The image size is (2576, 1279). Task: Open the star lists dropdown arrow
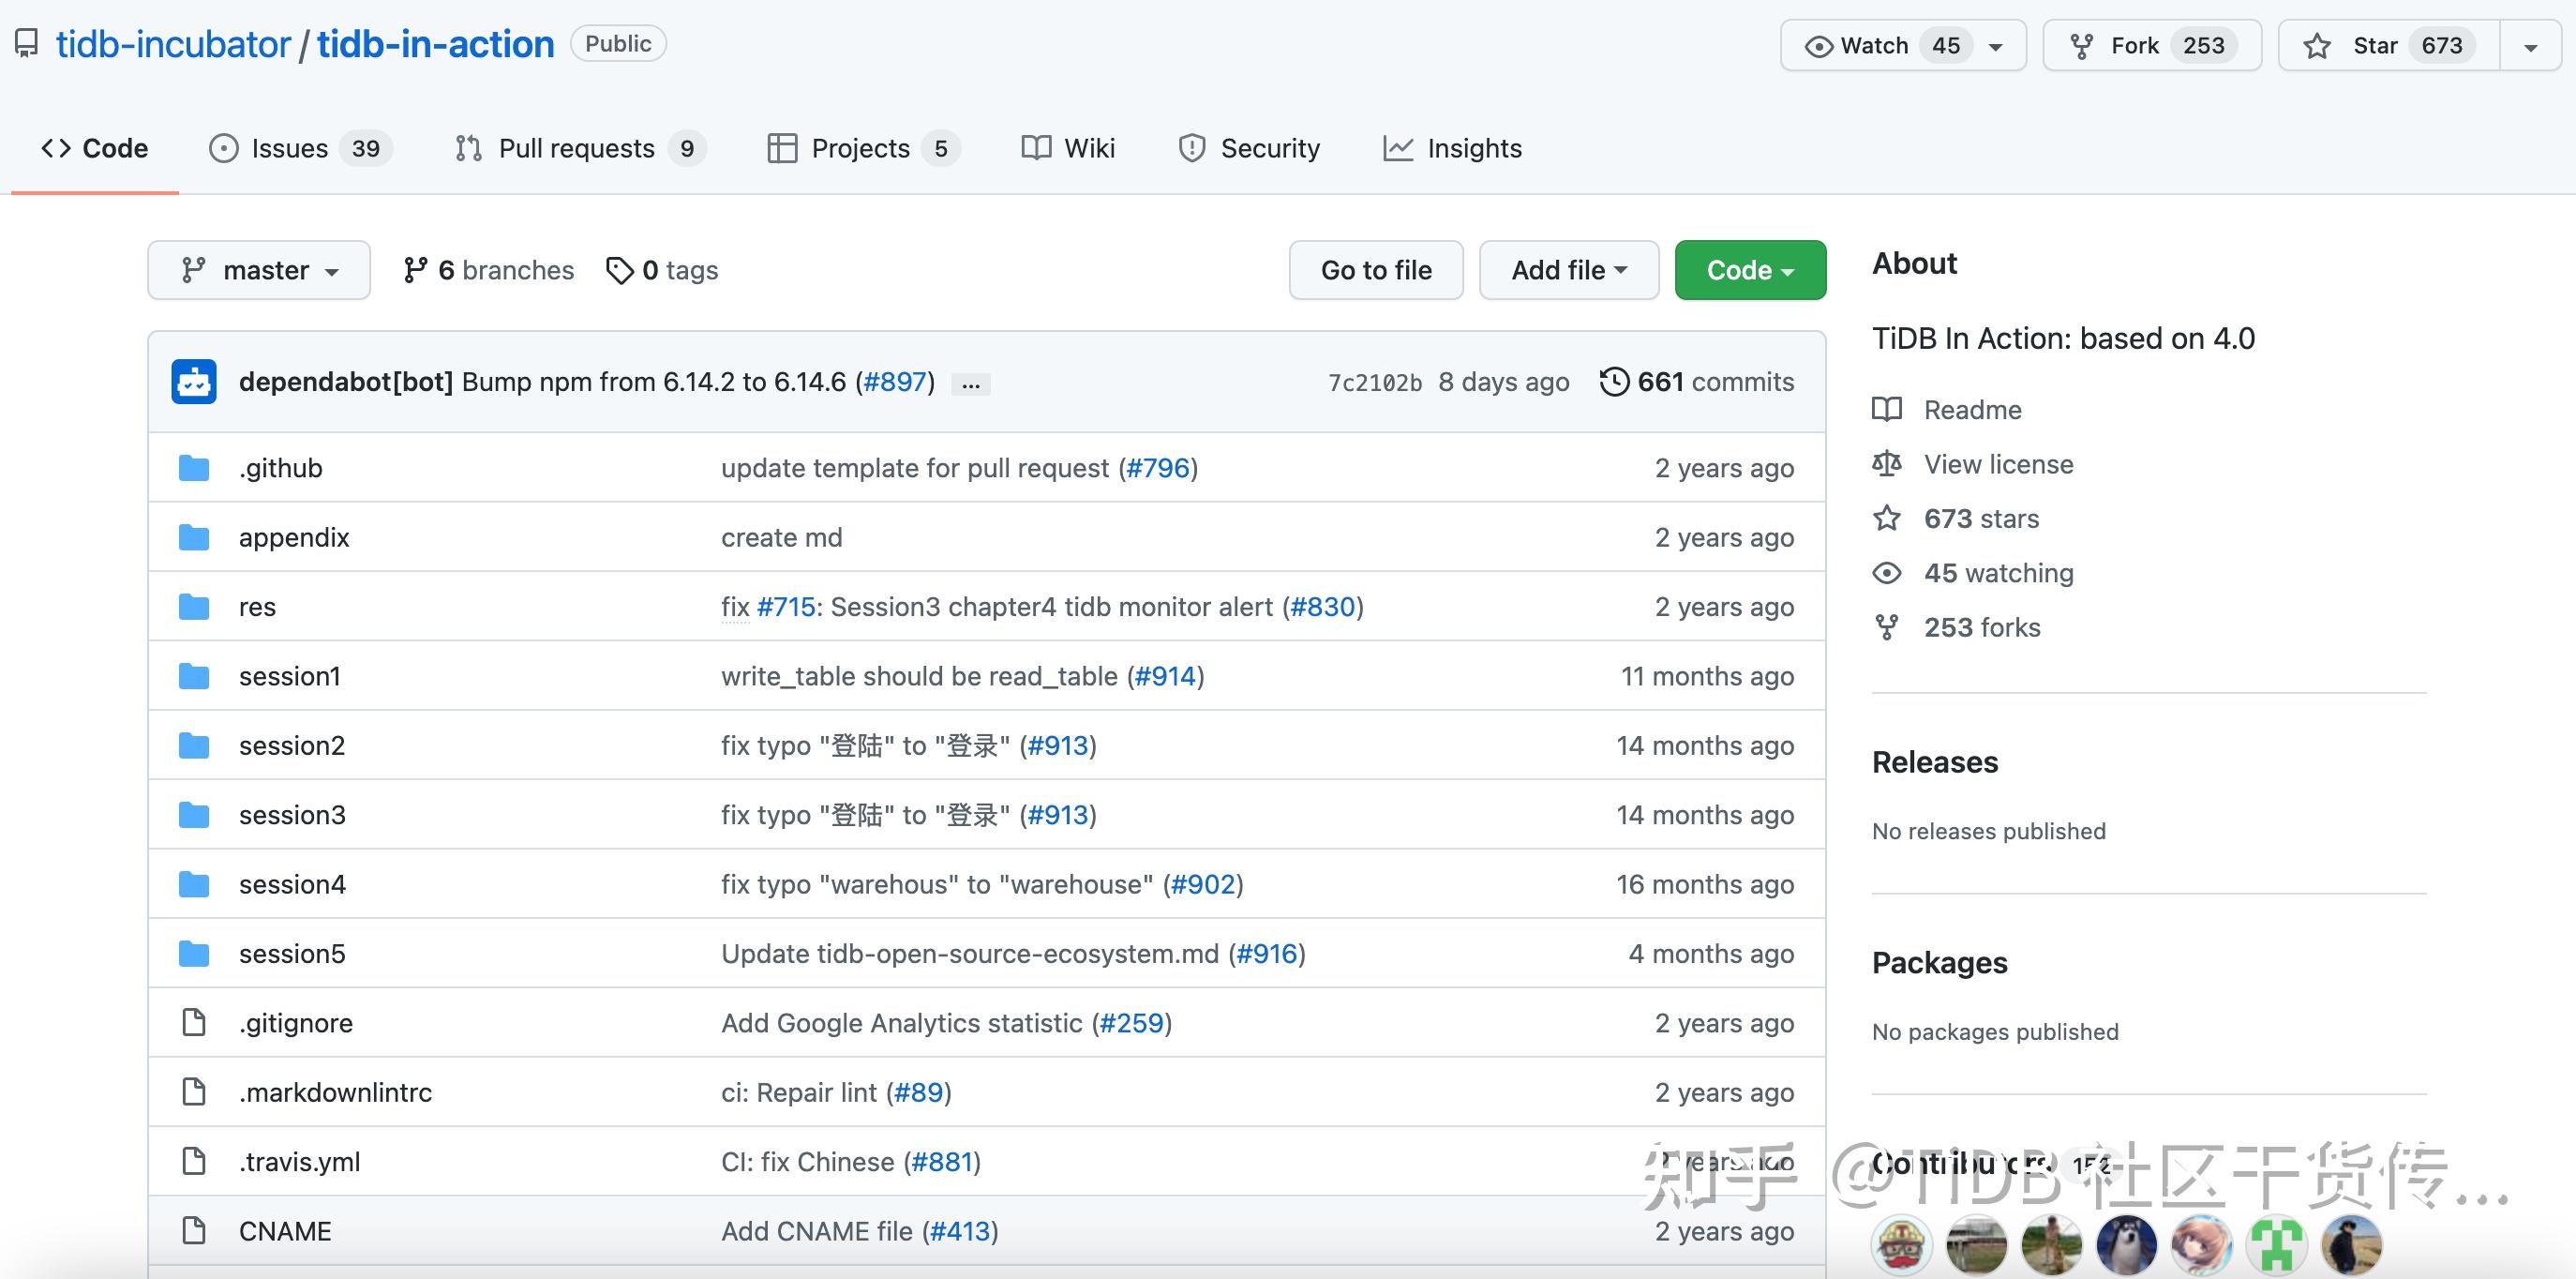coord(2530,47)
